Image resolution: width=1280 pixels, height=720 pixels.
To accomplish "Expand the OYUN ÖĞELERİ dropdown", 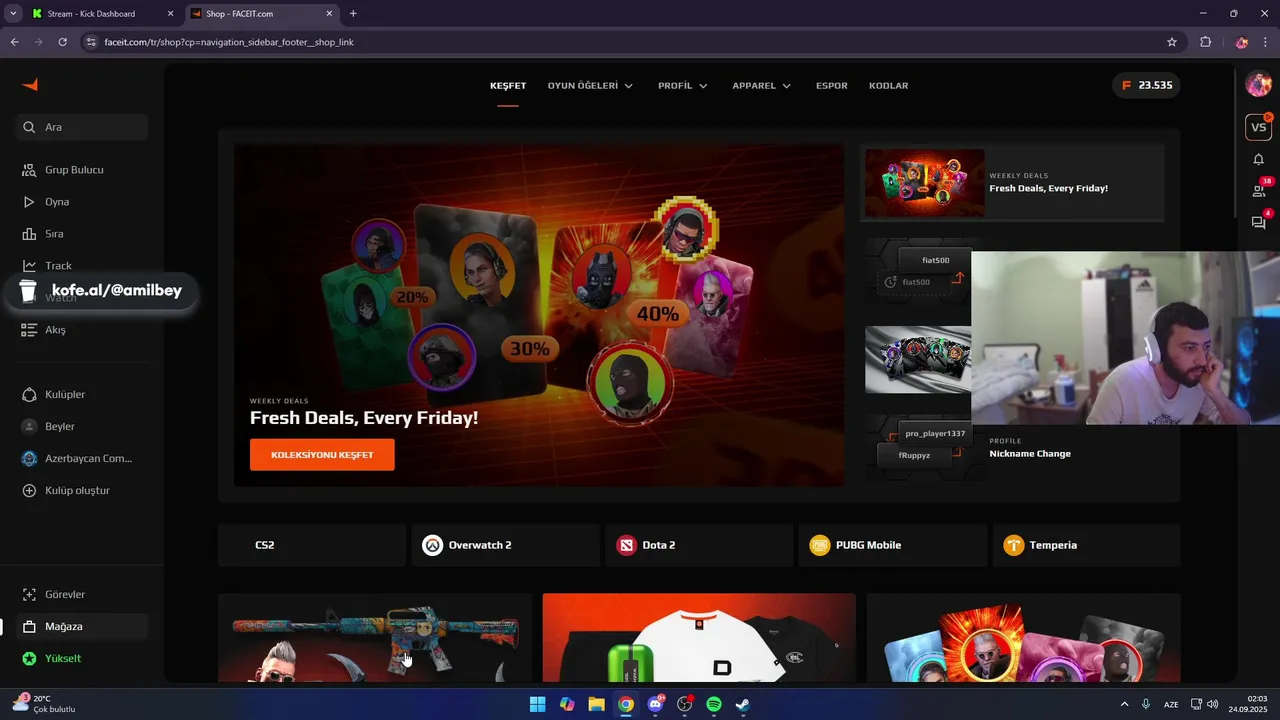I will pos(590,86).
